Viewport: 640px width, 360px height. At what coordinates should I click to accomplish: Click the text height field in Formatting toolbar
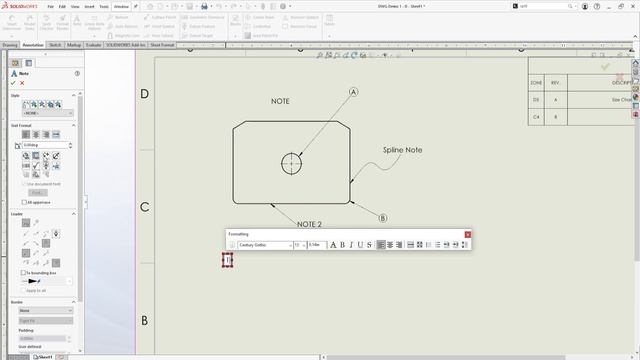point(317,245)
